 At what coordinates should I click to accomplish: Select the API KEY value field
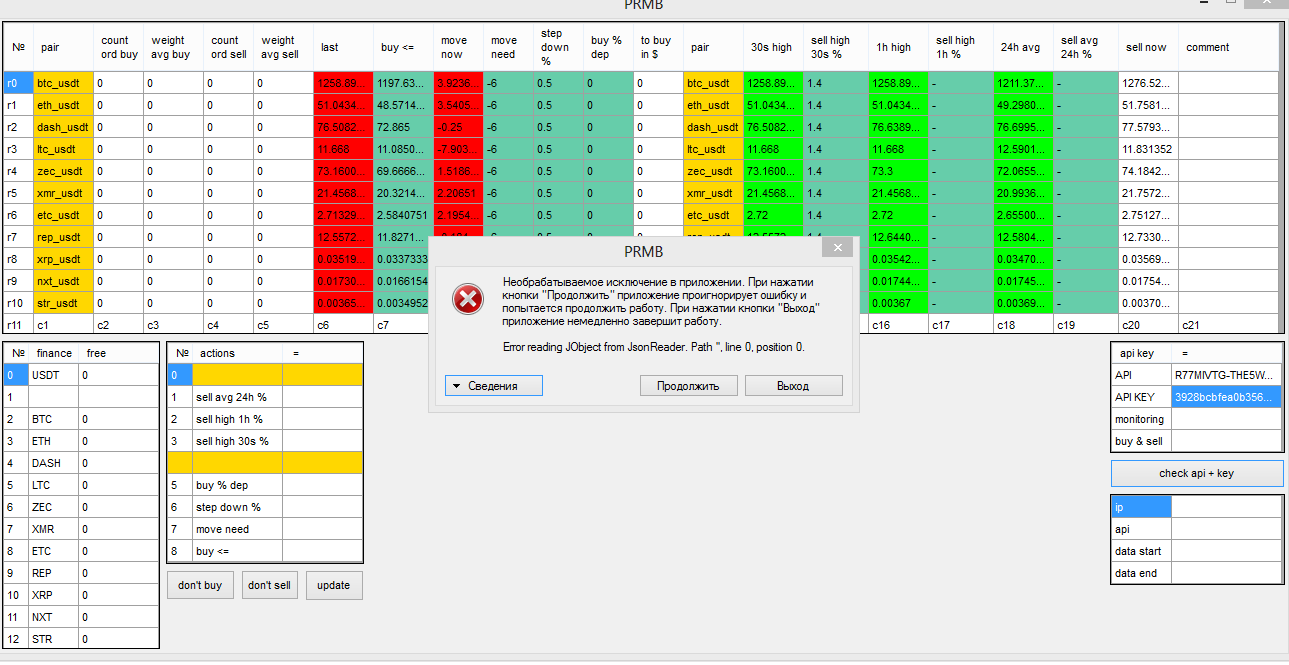1226,397
